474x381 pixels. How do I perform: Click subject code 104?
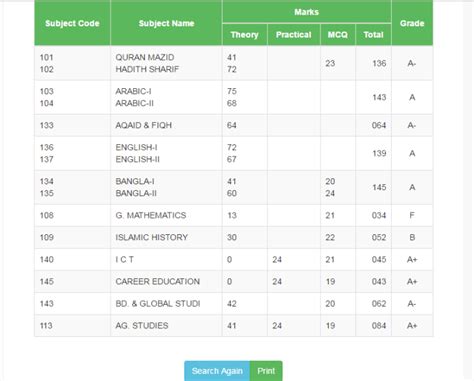[47, 103]
